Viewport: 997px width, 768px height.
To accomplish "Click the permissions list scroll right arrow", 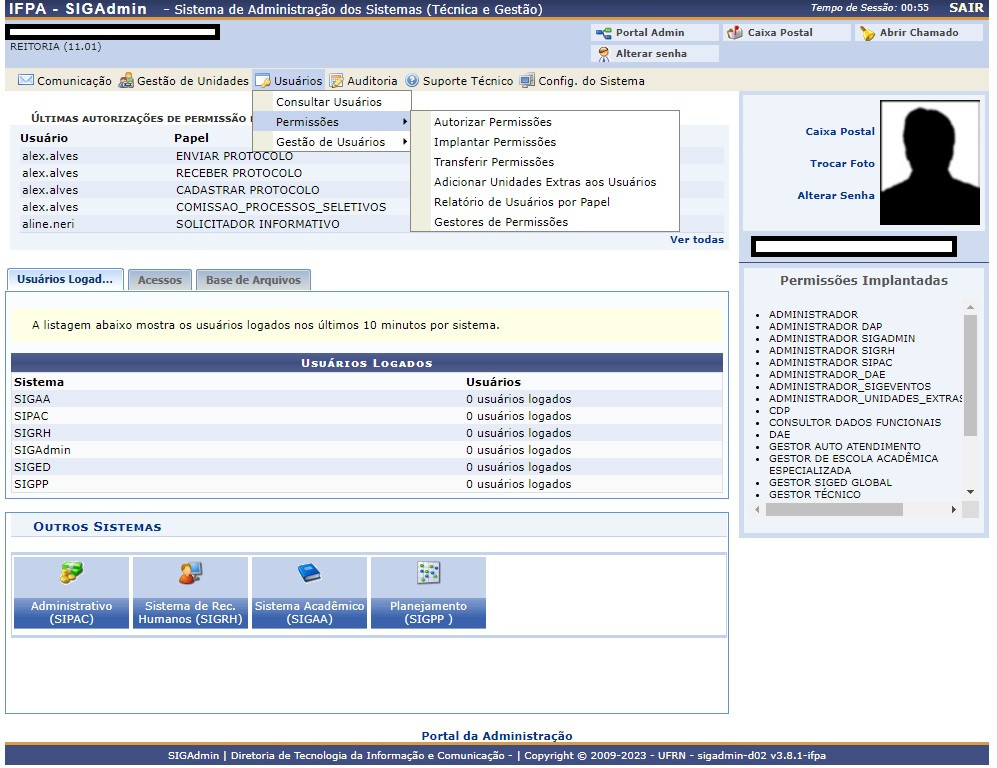I will tap(953, 509).
